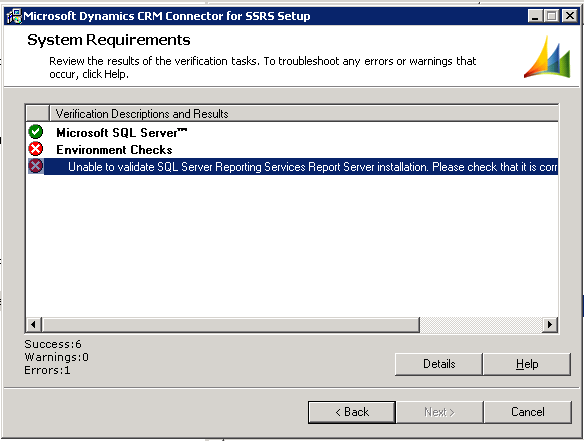Click the horizontal scrollbar left arrow
Screen dimensions: 584x441
click(x=34, y=324)
